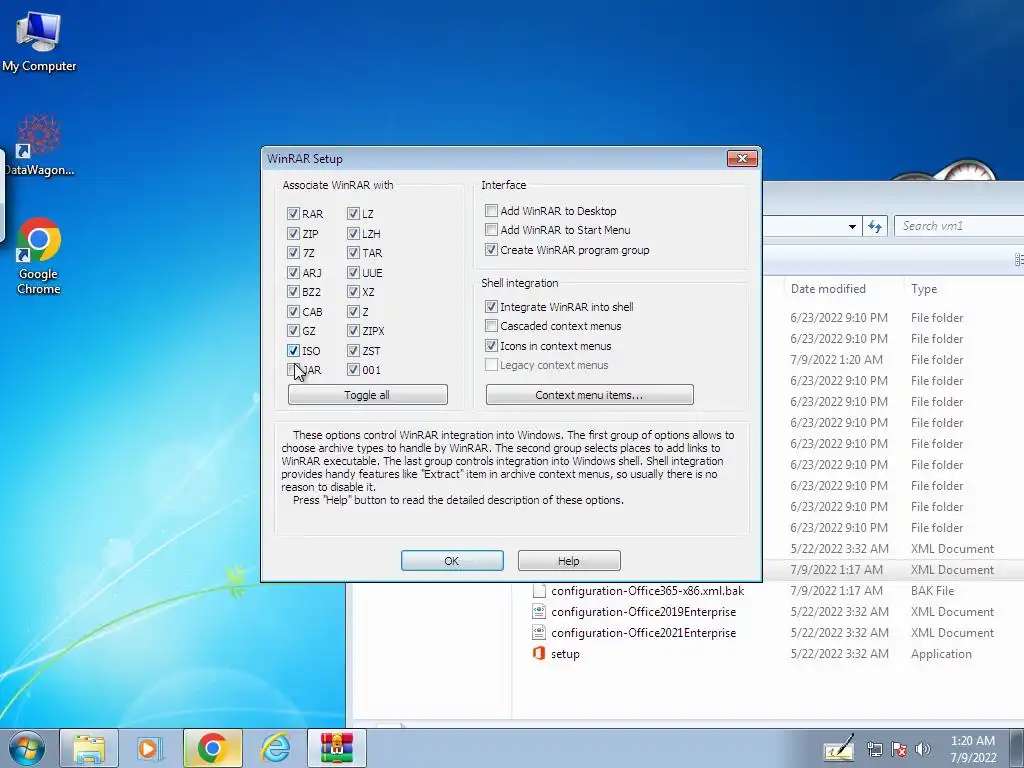Viewport: 1024px width, 768px height.
Task: Toggle the LZH association checkbox
Action: (353, 233)
